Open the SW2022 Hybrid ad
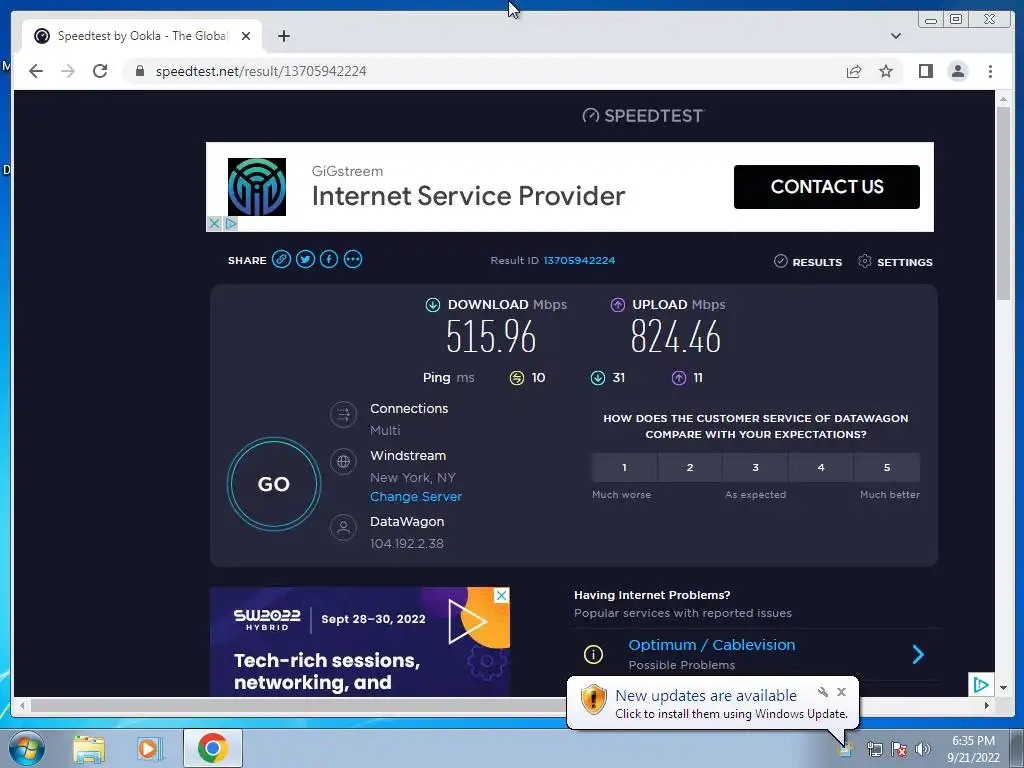The width and height of the screenshot is (1024, 768). [360, 643]
